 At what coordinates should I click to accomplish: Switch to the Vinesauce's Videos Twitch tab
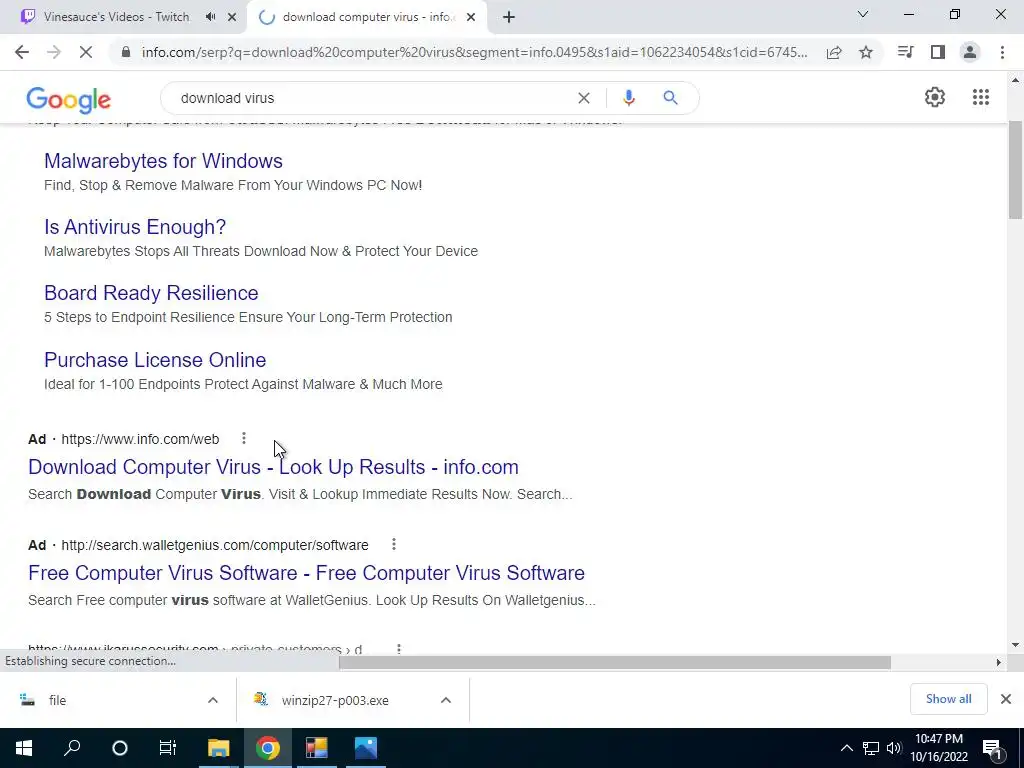[x=116, y=17]
